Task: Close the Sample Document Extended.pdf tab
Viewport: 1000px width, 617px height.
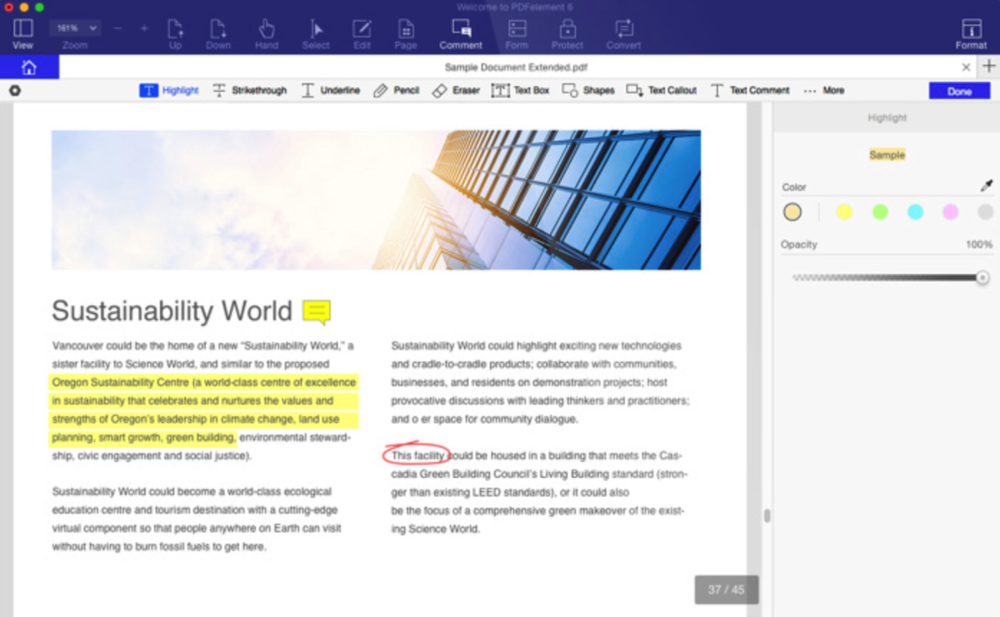Action: [x=966, y=67]
